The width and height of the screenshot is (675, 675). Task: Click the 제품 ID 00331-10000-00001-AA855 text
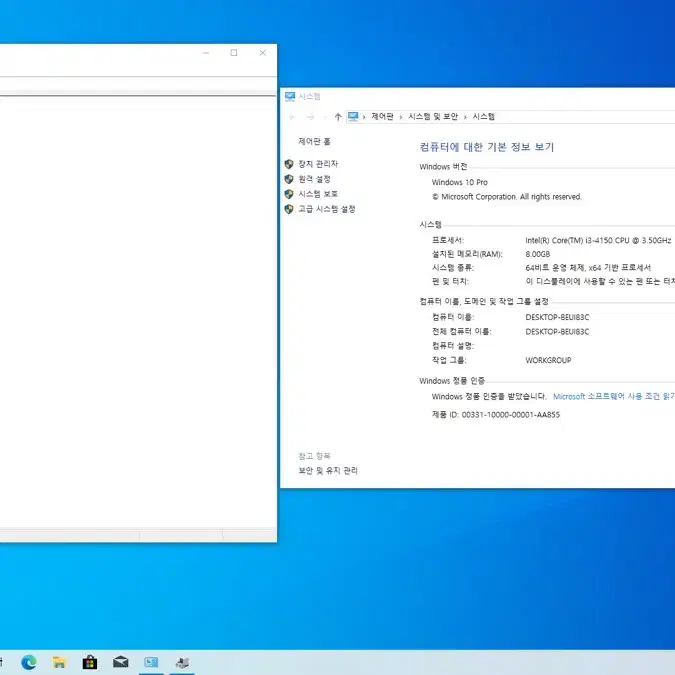[496, 415]
